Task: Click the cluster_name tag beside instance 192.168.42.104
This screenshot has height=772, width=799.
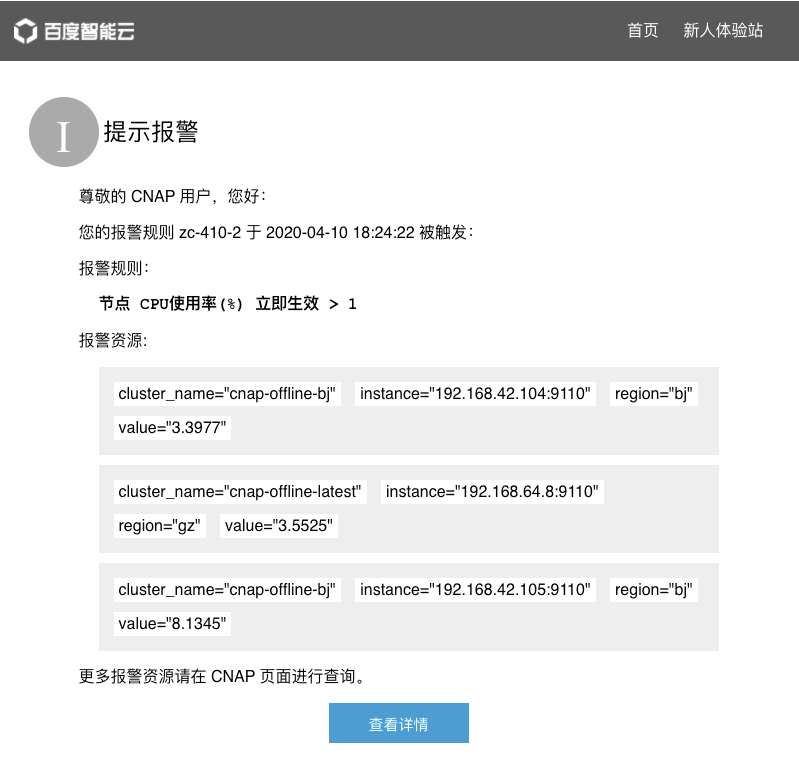Action: pos(227,394)
